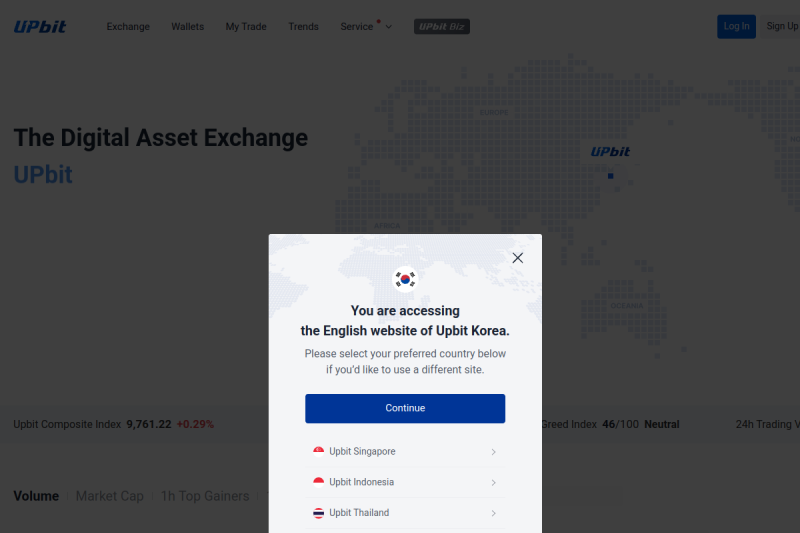The image size is (800, 533).
Task: Click the red notification dot beside Service
Action: (379, 21)
